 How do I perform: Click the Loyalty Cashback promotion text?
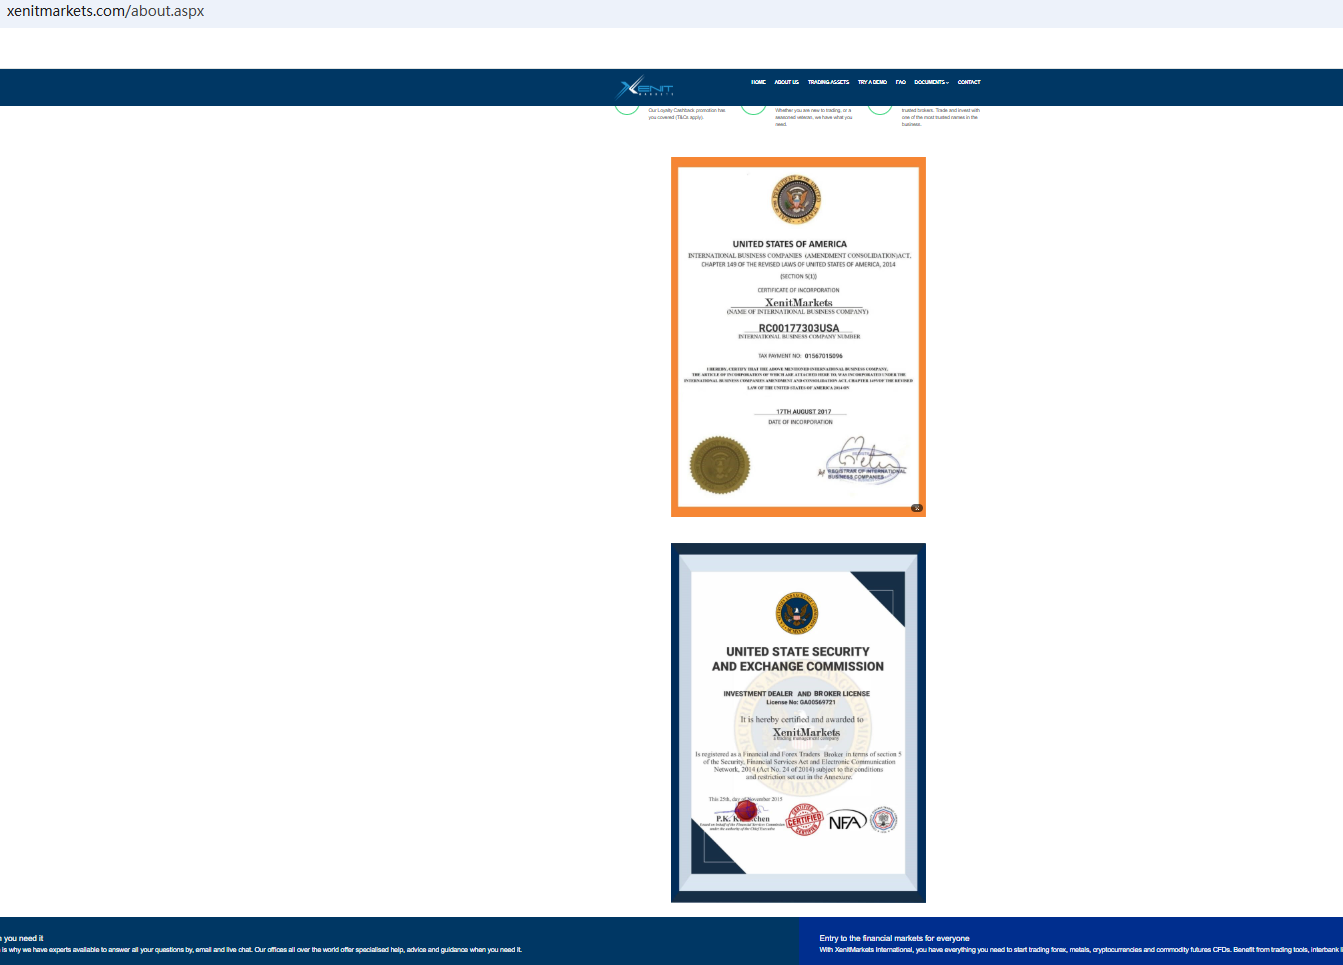point(687,114)
